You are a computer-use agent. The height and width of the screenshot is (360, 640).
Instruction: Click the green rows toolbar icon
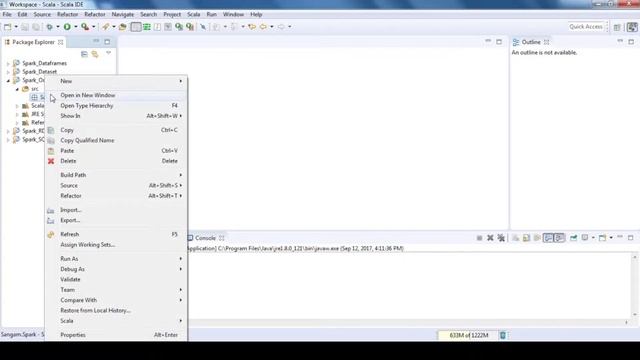tap(147, 27)
